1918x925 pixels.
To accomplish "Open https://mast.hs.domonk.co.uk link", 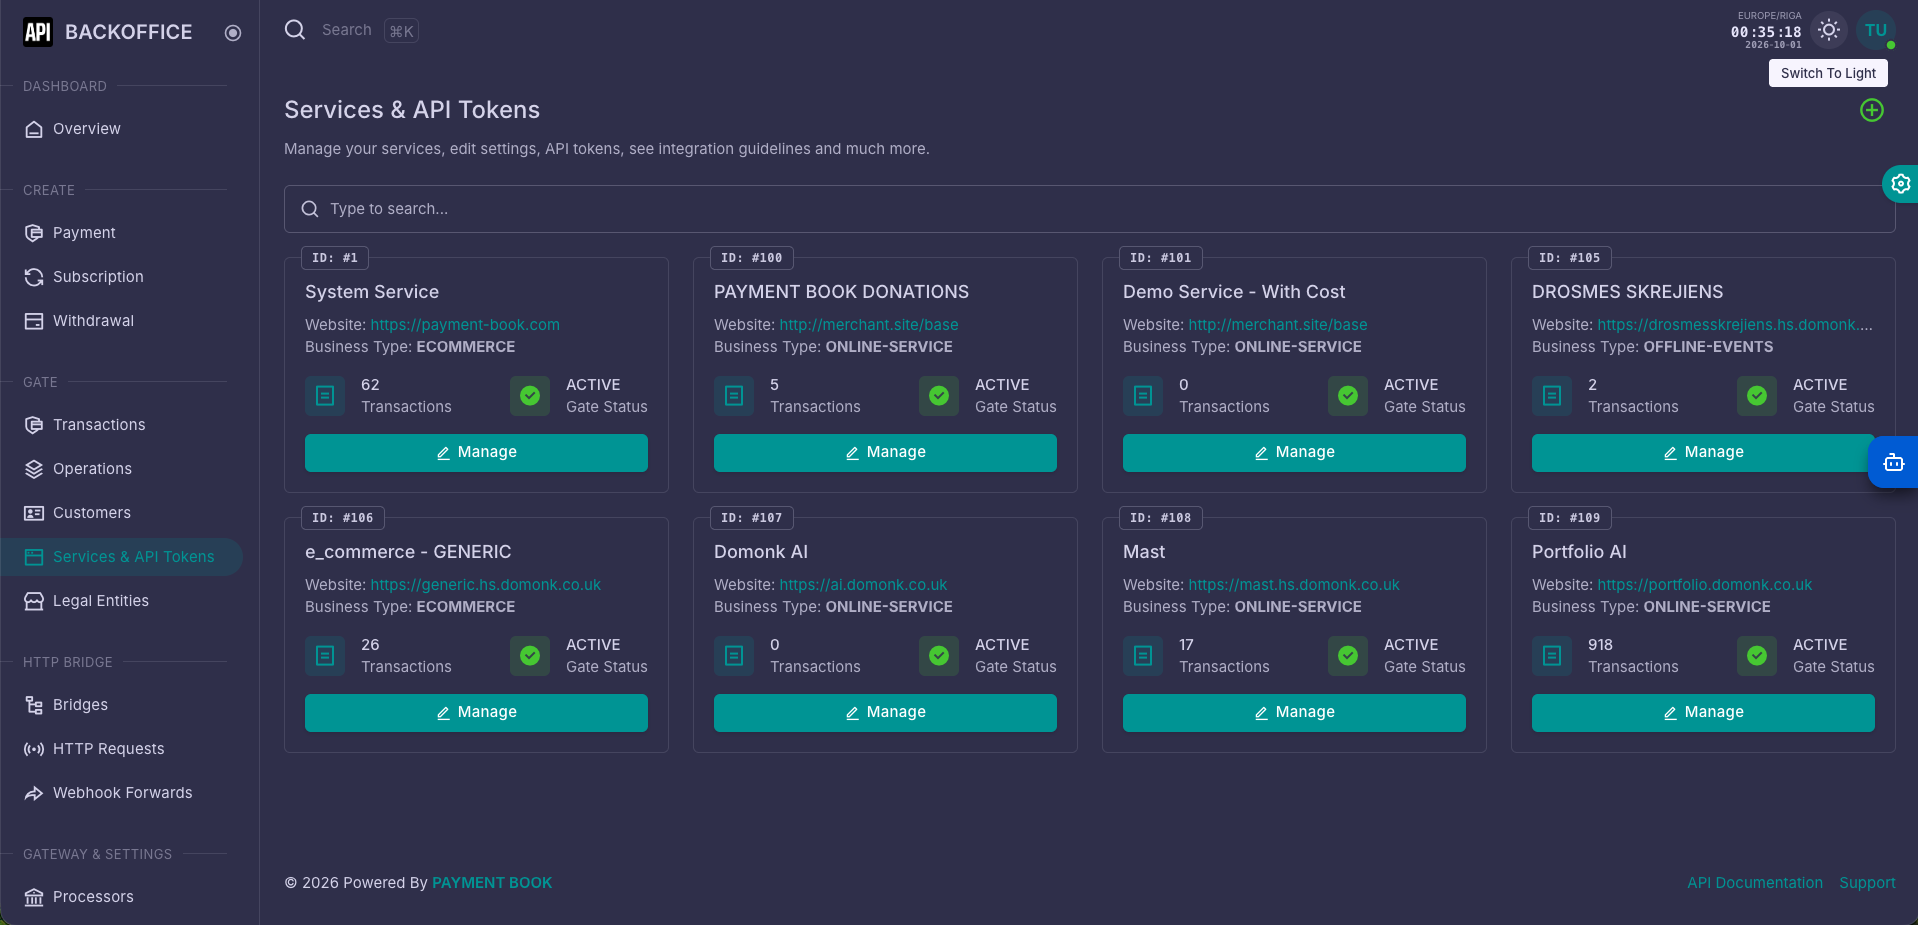I will tap(1294, 585).
